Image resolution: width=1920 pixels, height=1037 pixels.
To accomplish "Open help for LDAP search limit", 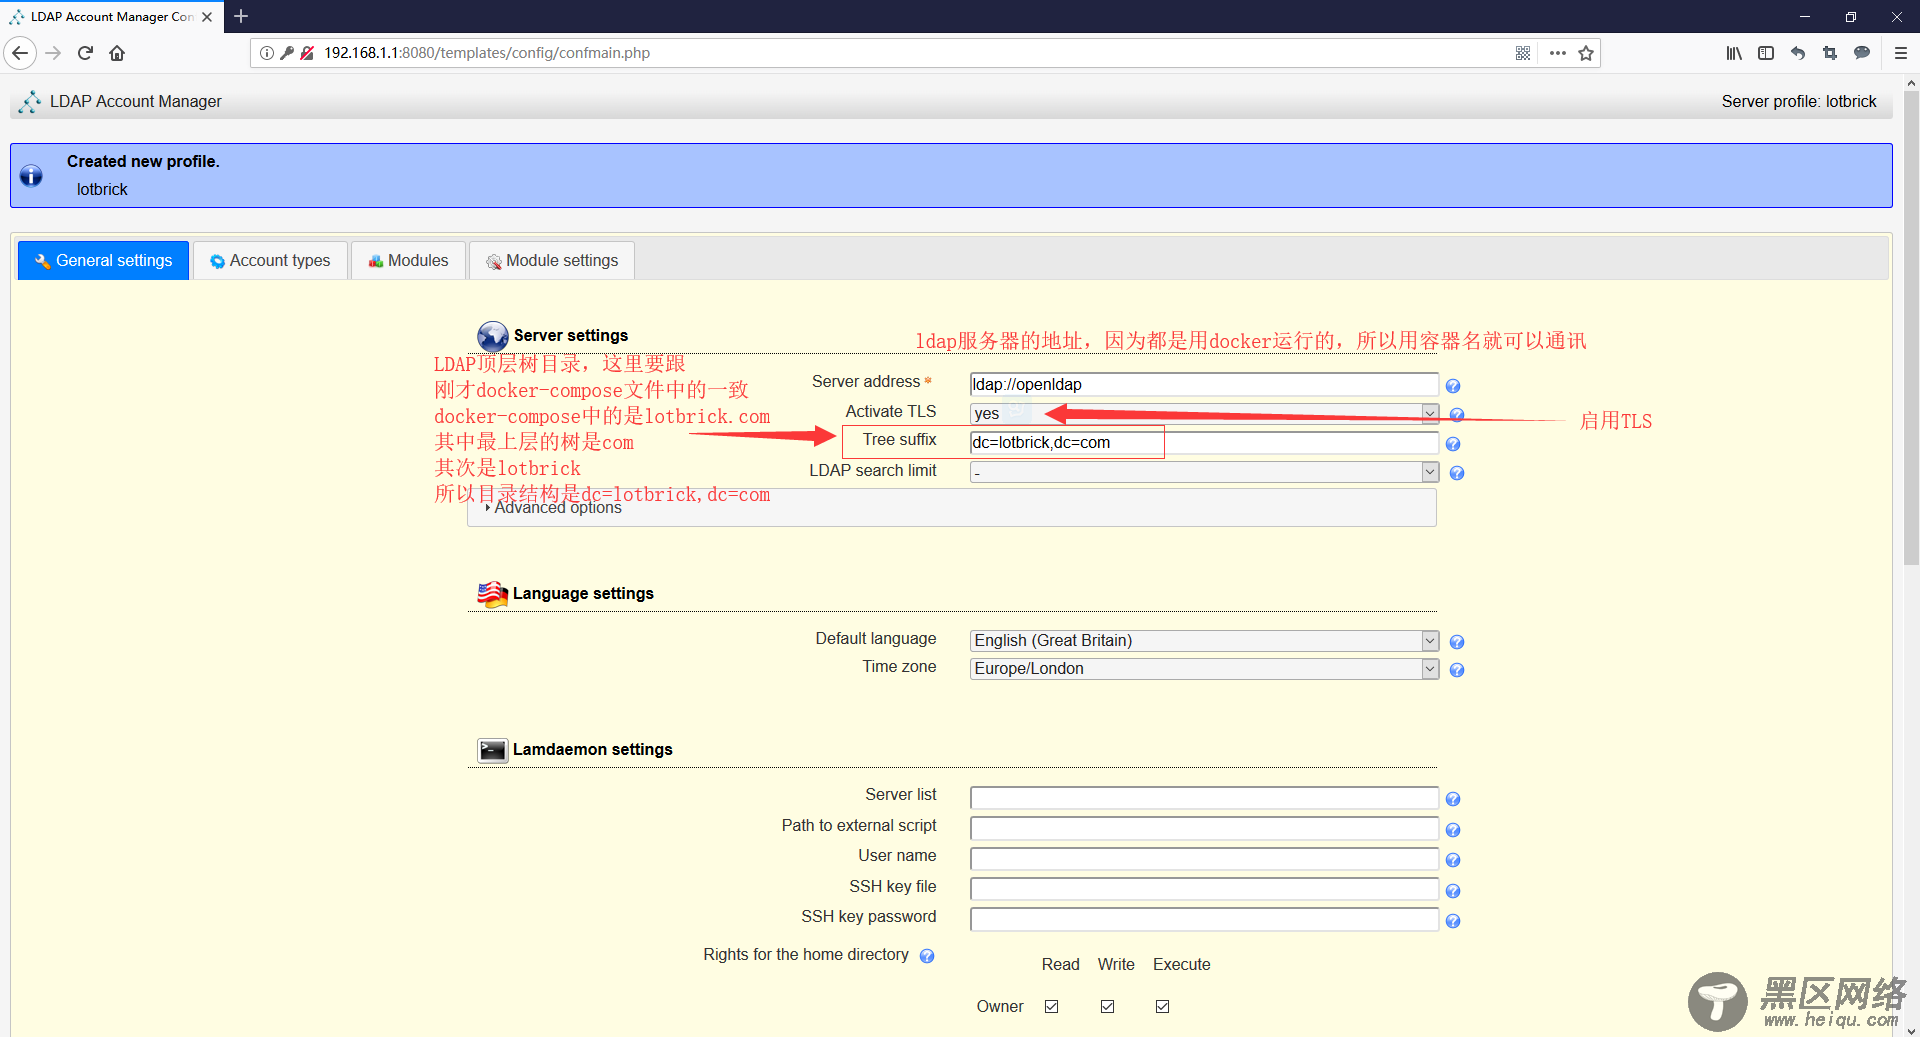I will point(1457,473).
